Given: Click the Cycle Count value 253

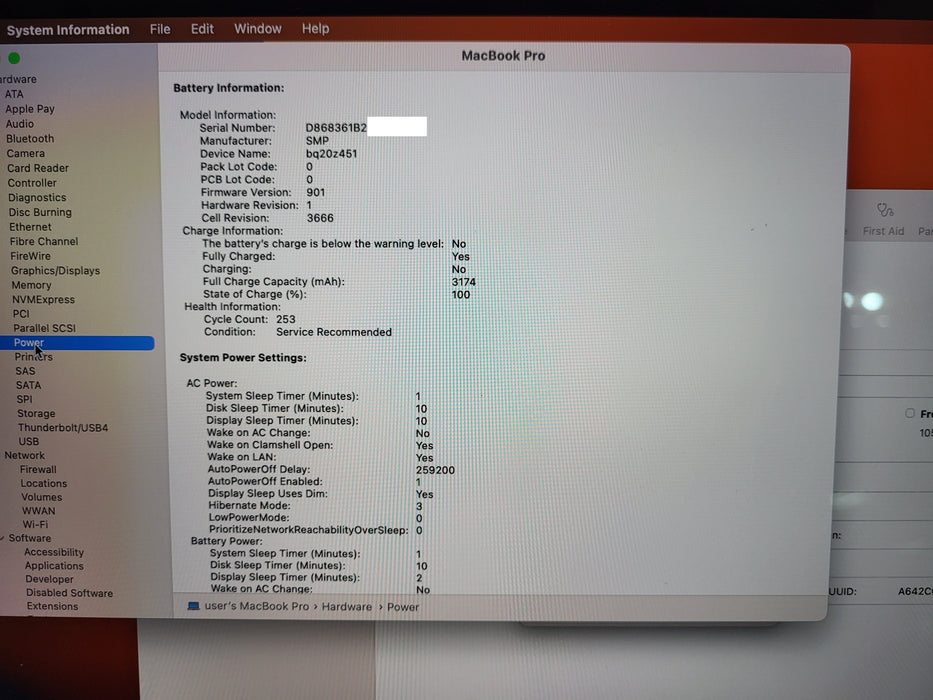Looking at the screenshot, I should (x=286, y=320).
